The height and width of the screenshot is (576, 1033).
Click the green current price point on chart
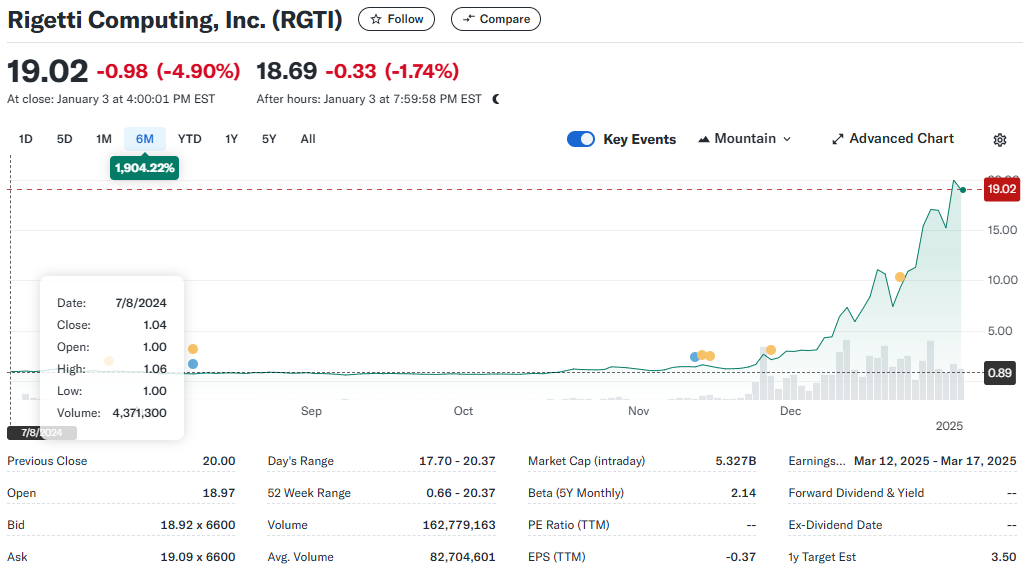coord(963,190)
